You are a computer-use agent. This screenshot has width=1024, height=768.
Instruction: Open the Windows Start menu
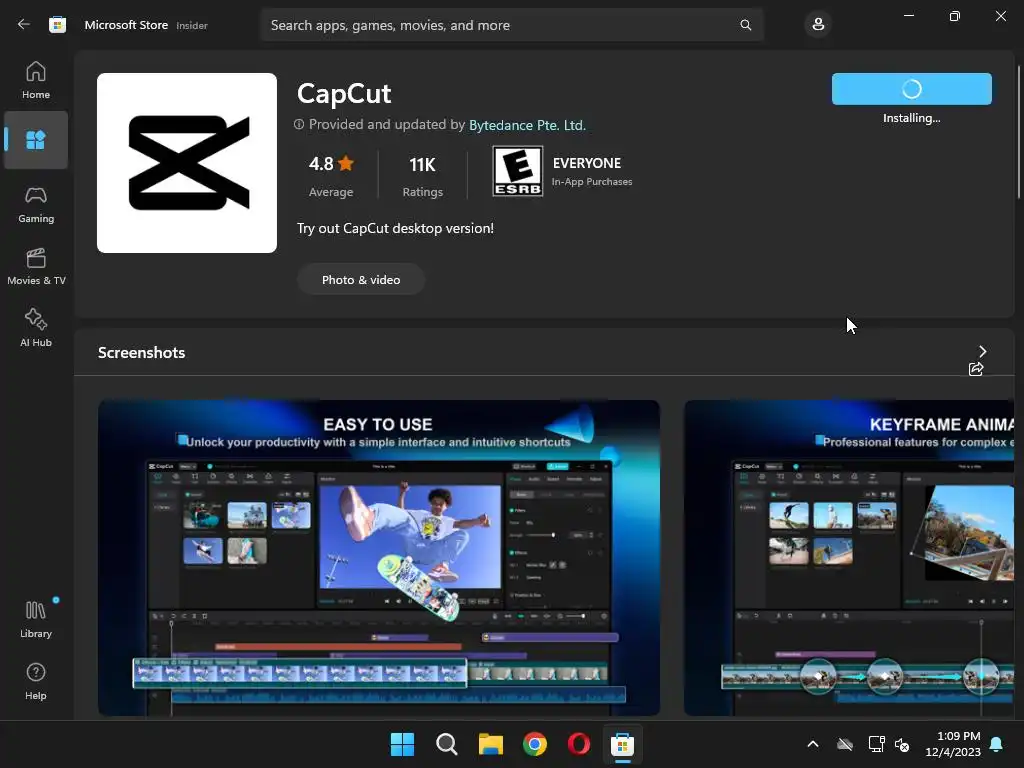coord(402,744)
